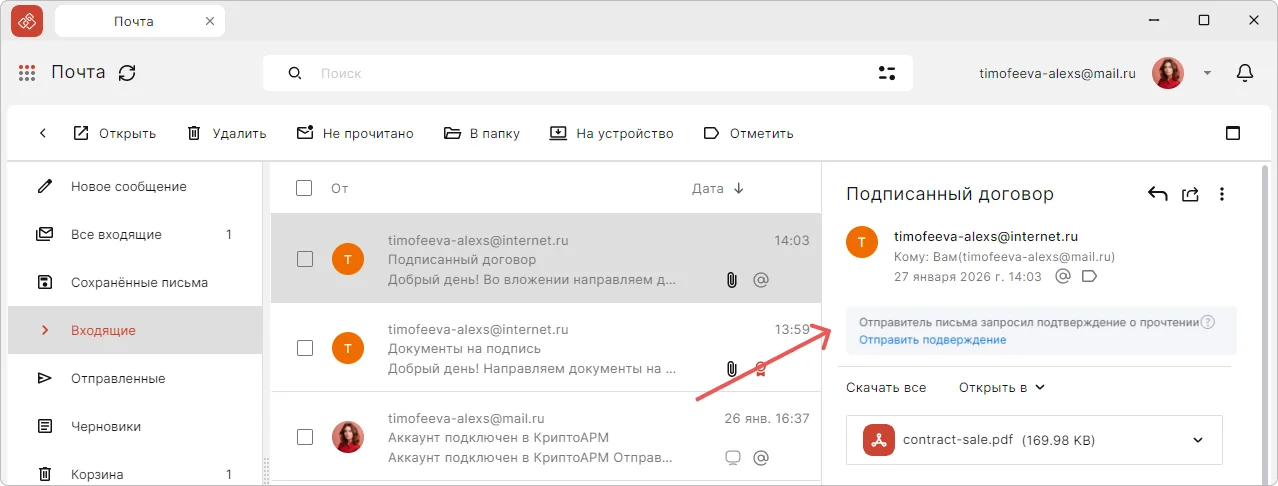The width and height of the screenshot is (1278, 486).
Task: Click the 13:59 email subject Документы на подпись
Action: (x=464, y=349)
